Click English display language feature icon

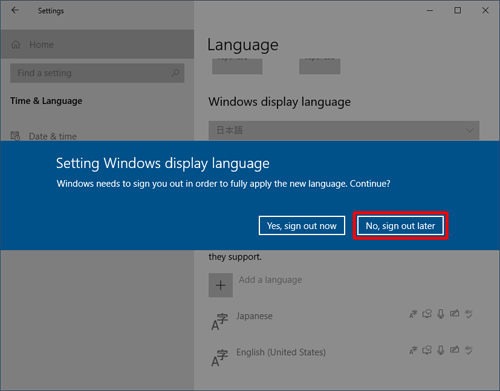pos(413,350)
